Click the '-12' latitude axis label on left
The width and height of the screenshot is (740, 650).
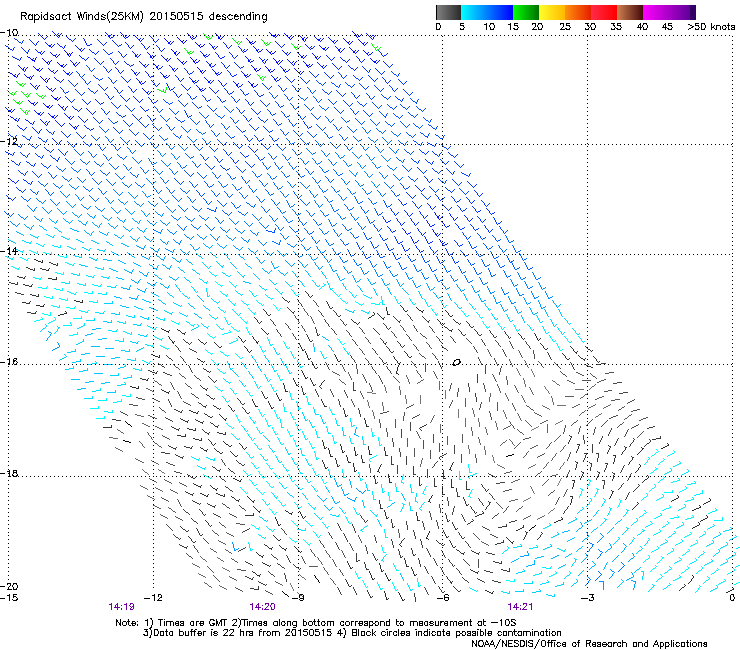[x=9, y=142]
